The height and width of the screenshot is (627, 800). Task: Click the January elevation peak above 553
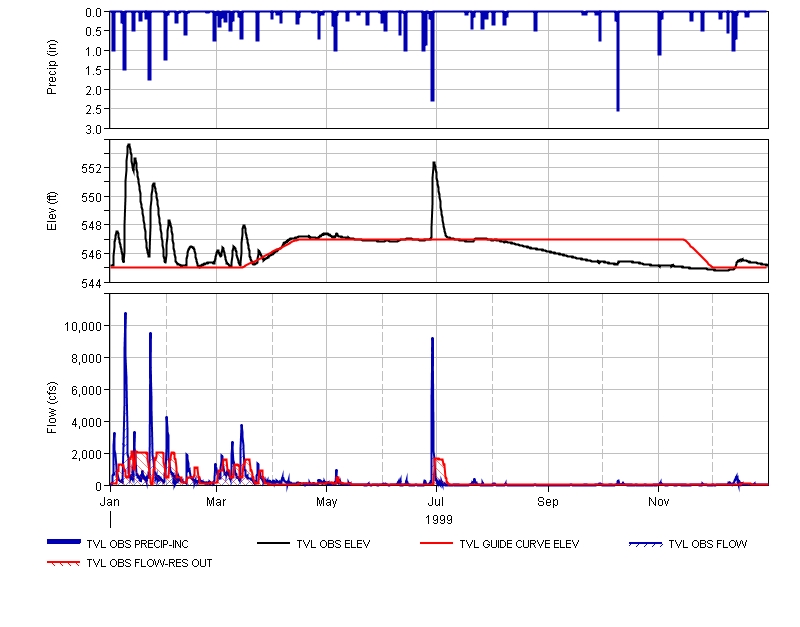click(129, 145)
